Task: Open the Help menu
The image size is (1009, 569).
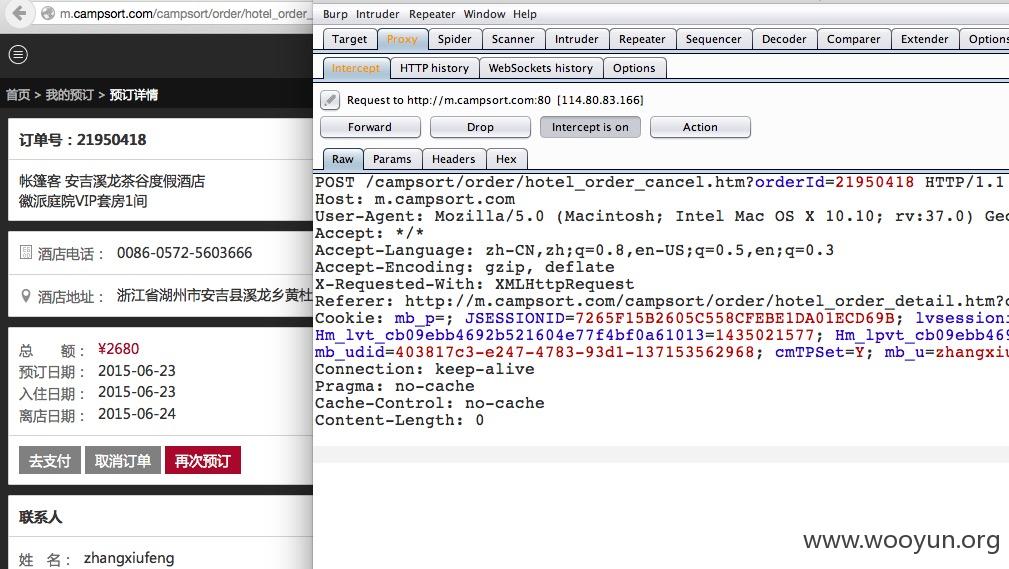Action: click(x=524, y=14)
